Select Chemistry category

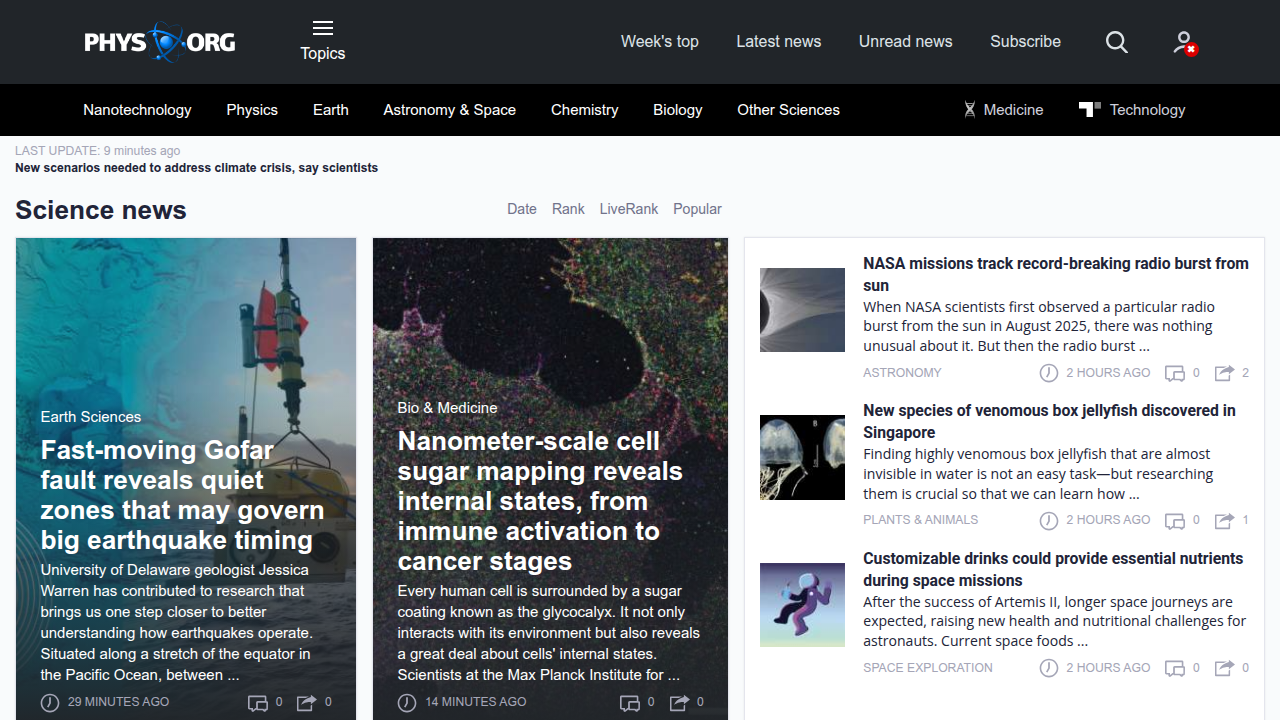[x=585, y=110]
